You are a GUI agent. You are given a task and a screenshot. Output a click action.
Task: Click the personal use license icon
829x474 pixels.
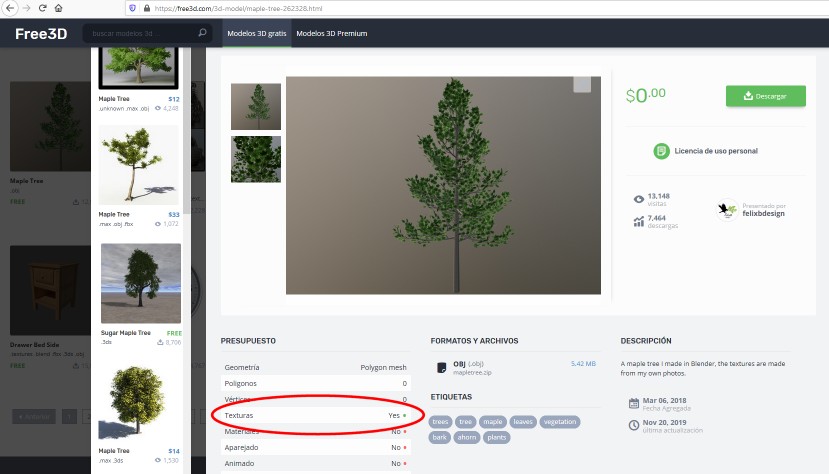click(x=661, y=151)
